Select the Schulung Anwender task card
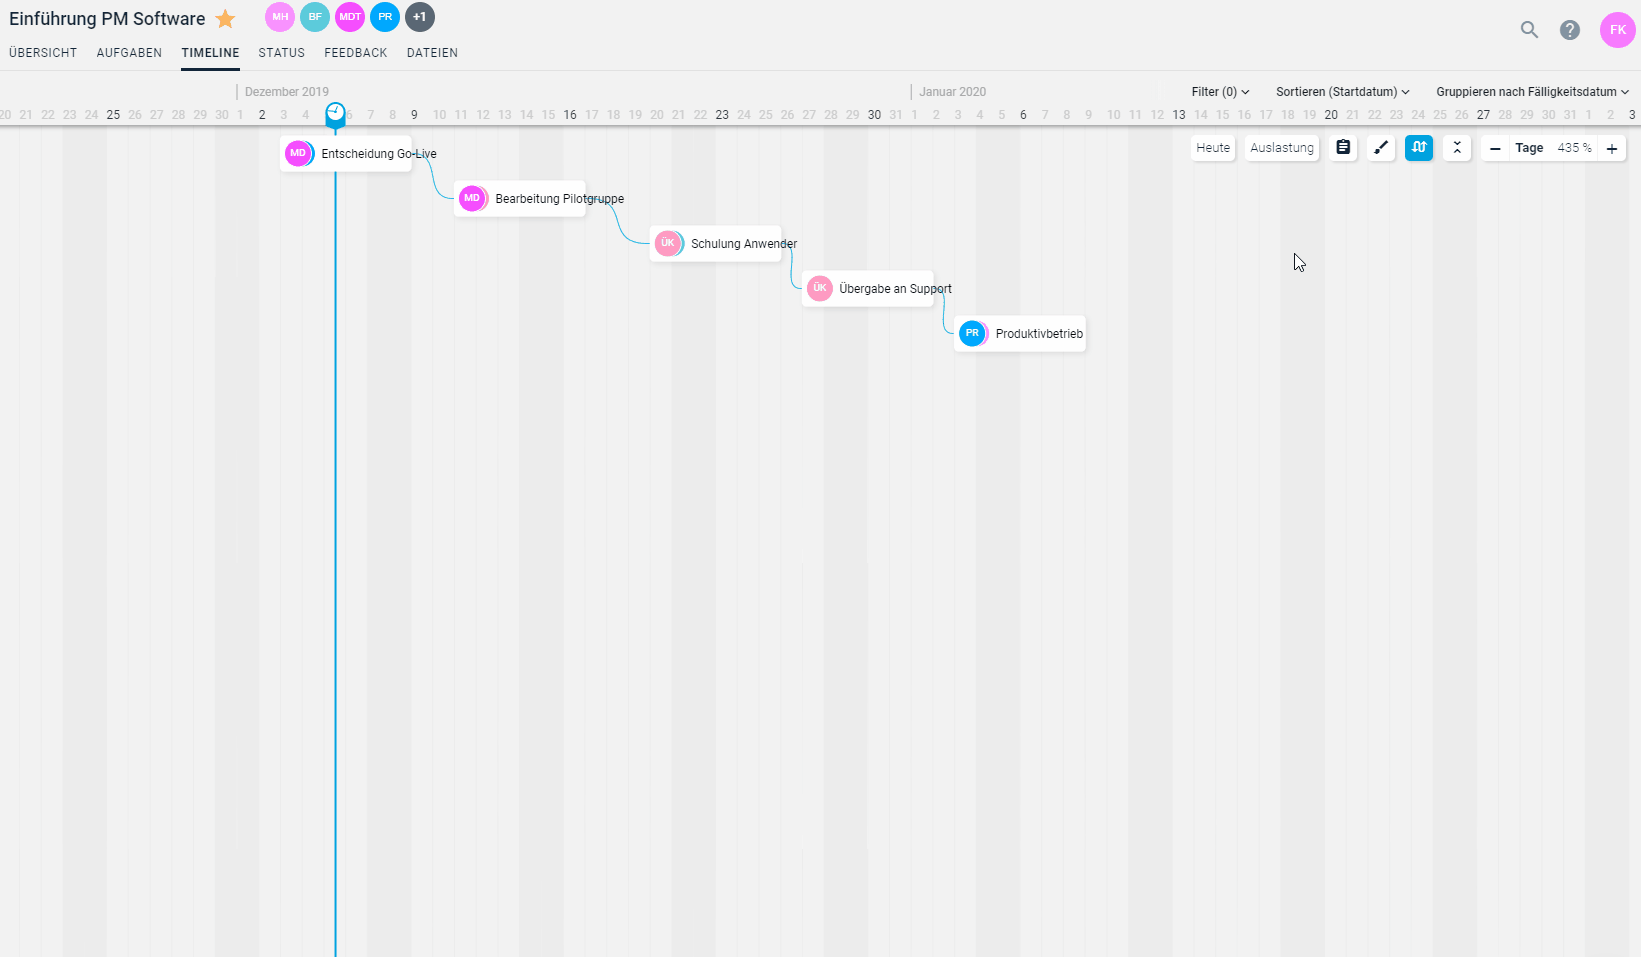The height and width of the screenshot is (957, 1641). coord(716,243)
